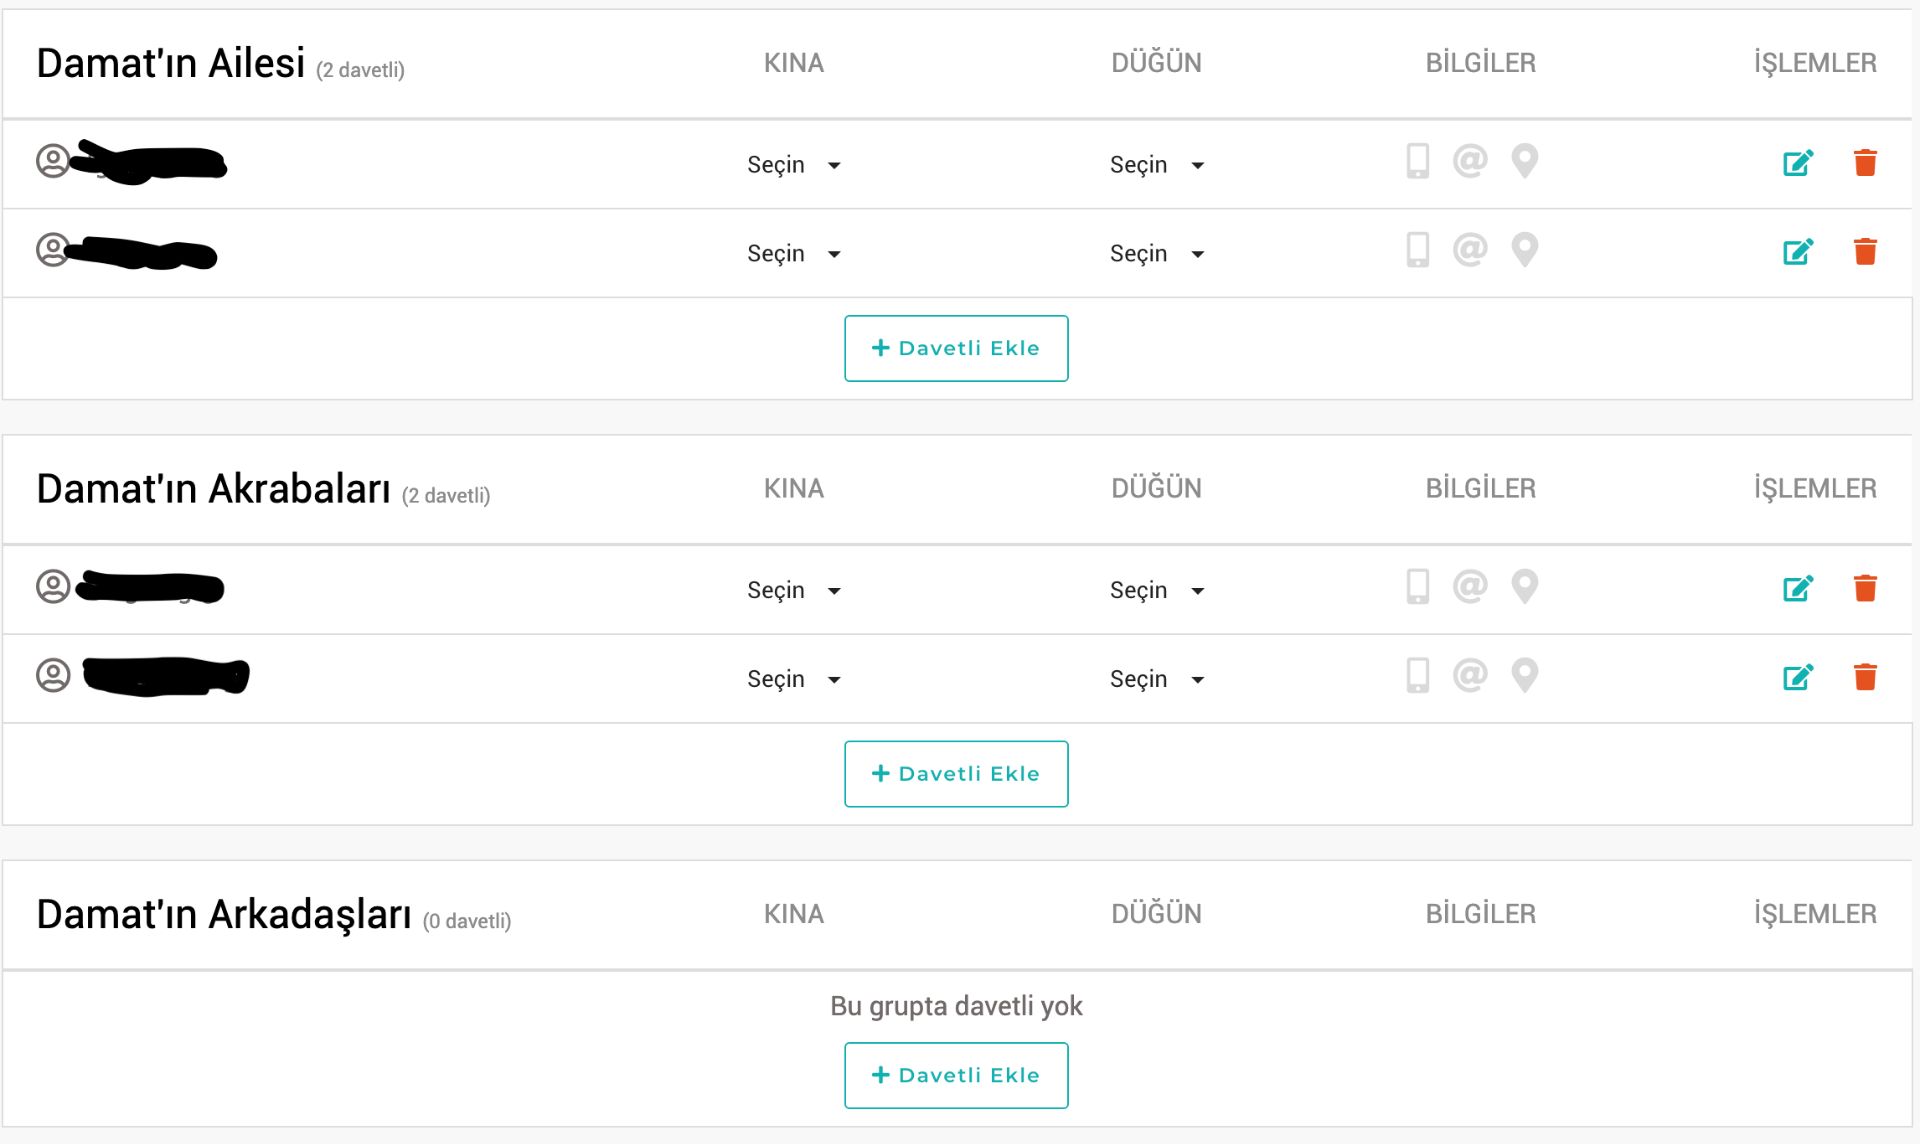Image resolution: width=1920 pixels, height=1144 pixels.
Task: Edit the second guest in Damat'ın Ailesi
Action: (x=1798, y=252)
